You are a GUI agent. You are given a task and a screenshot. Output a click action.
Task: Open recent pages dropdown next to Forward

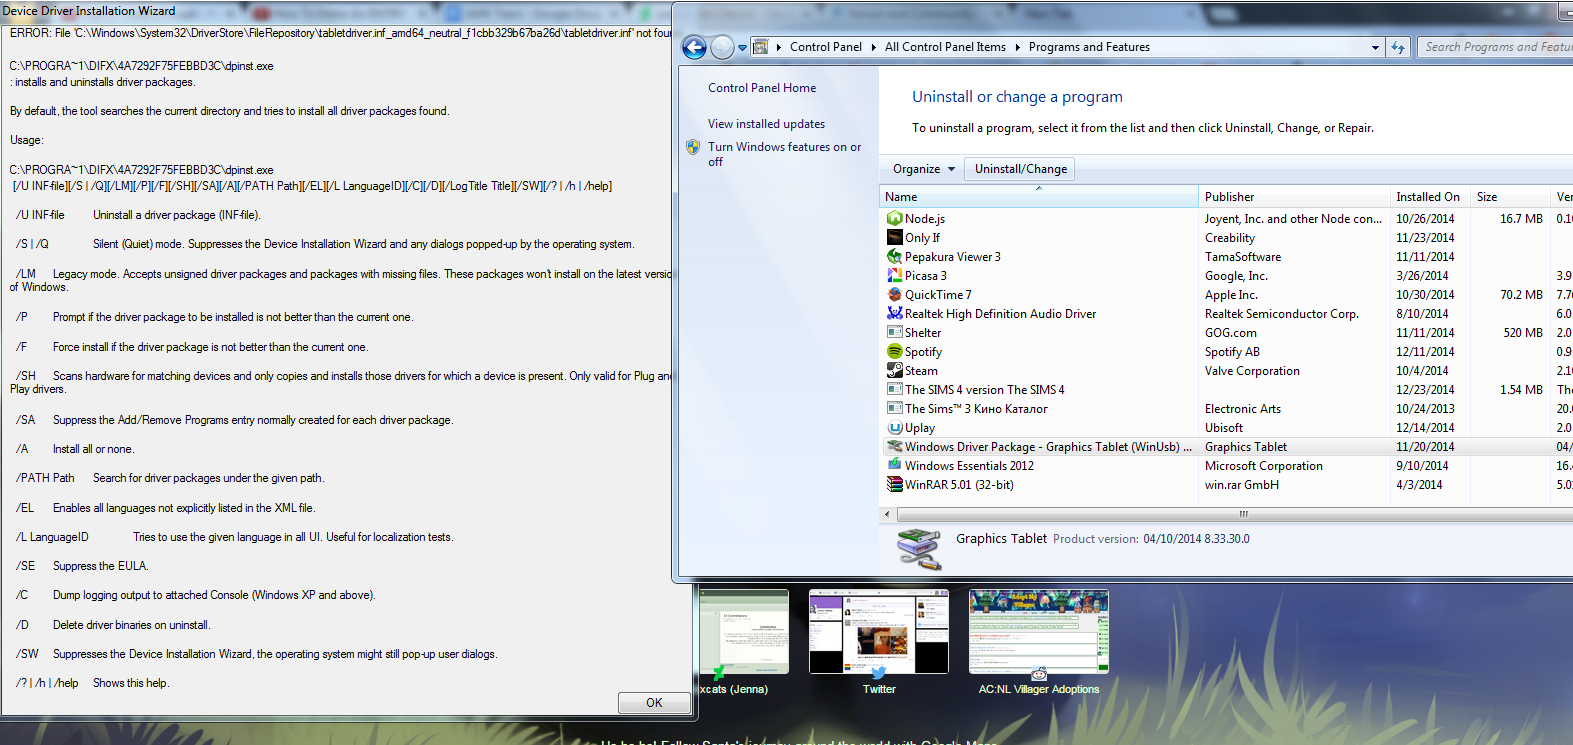(x=742, y=47)
